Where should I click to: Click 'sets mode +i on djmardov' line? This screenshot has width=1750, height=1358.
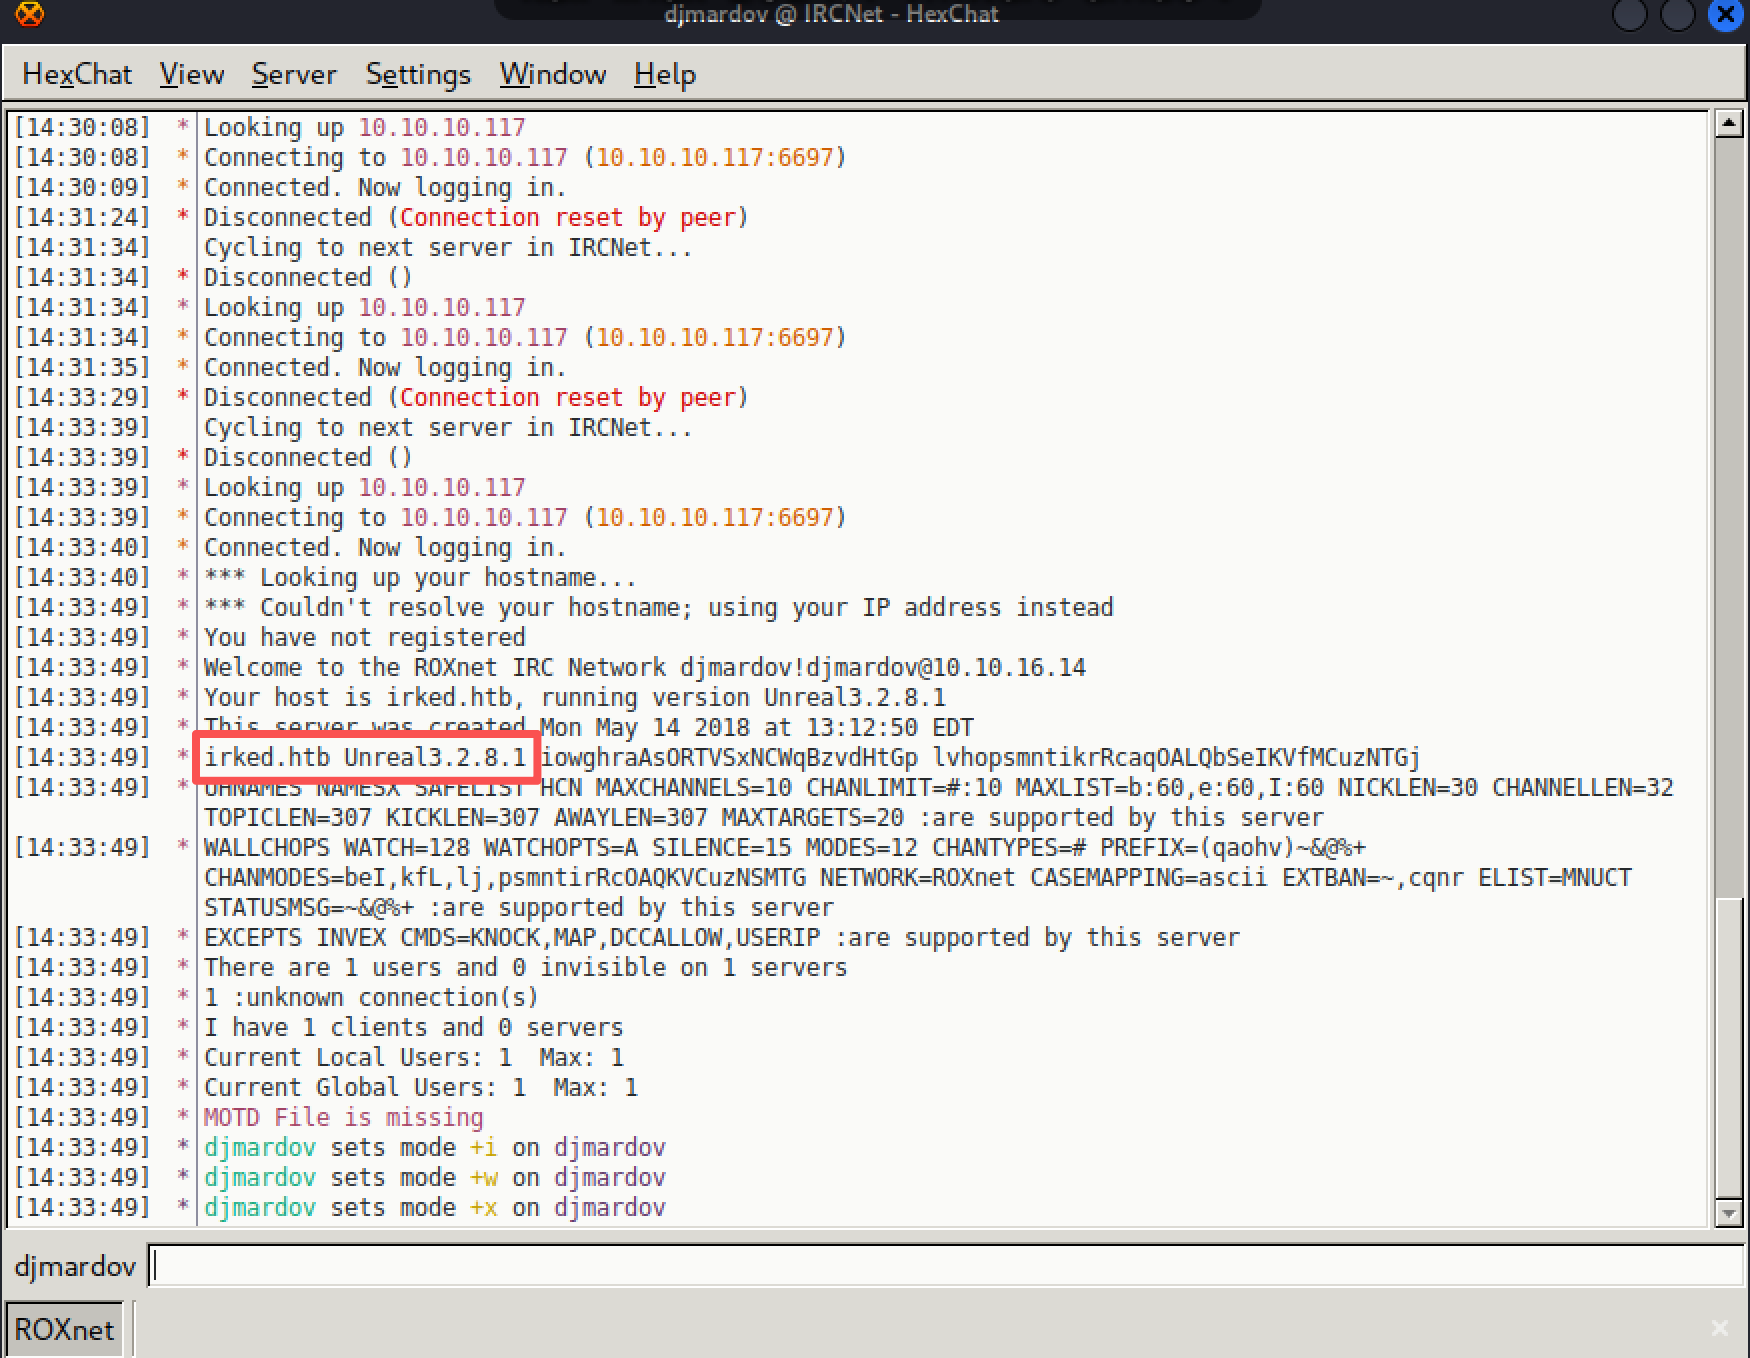coord(434,1147)
